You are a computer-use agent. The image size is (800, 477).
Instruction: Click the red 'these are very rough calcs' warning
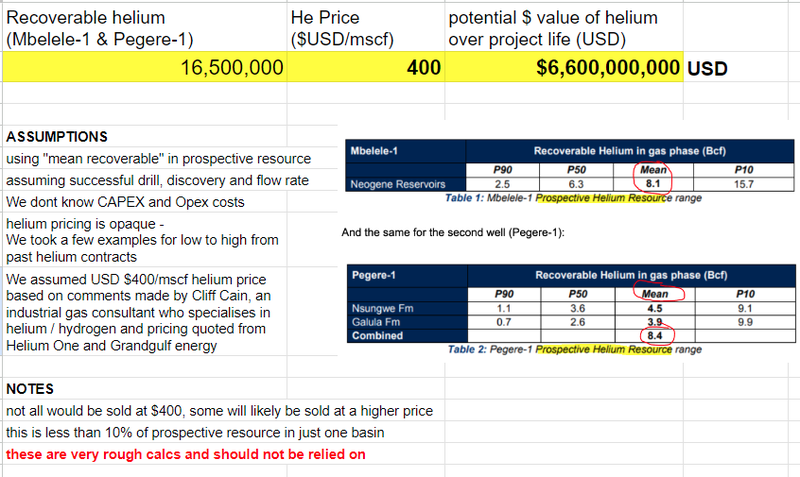[186, 454]
